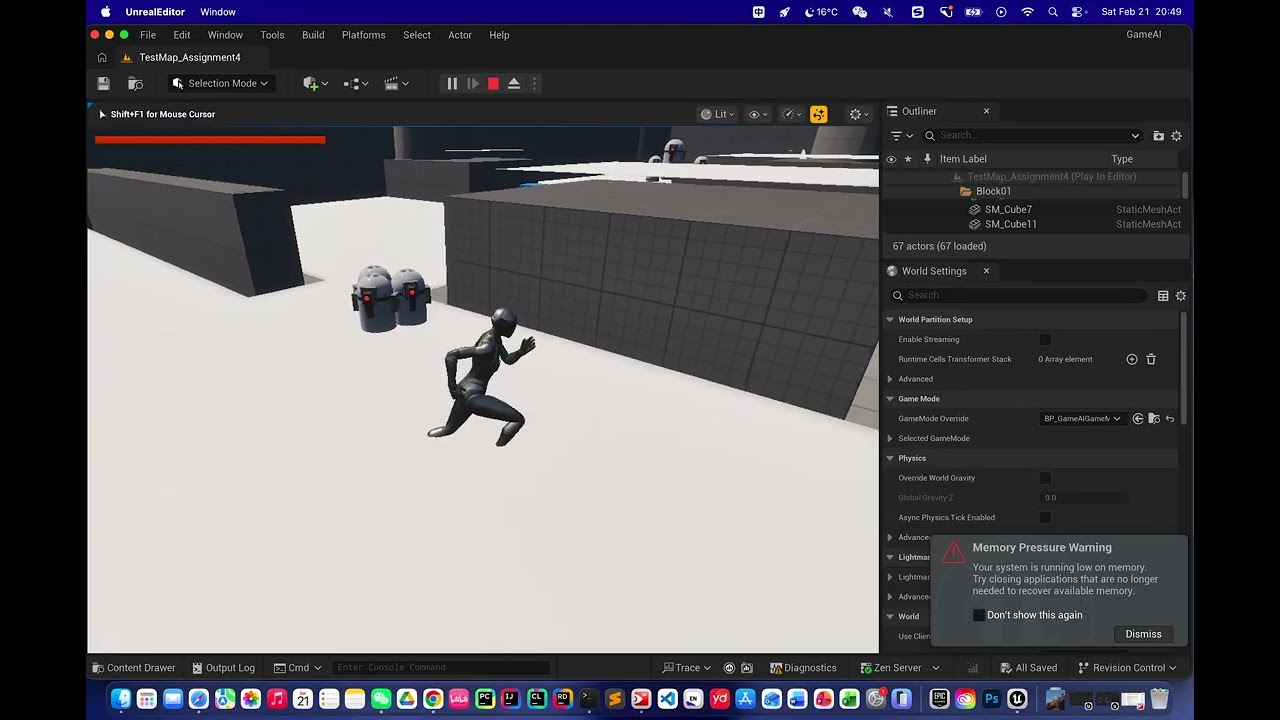Collapse the Game Mode section

pyautogui.click(x=890, y=399)
